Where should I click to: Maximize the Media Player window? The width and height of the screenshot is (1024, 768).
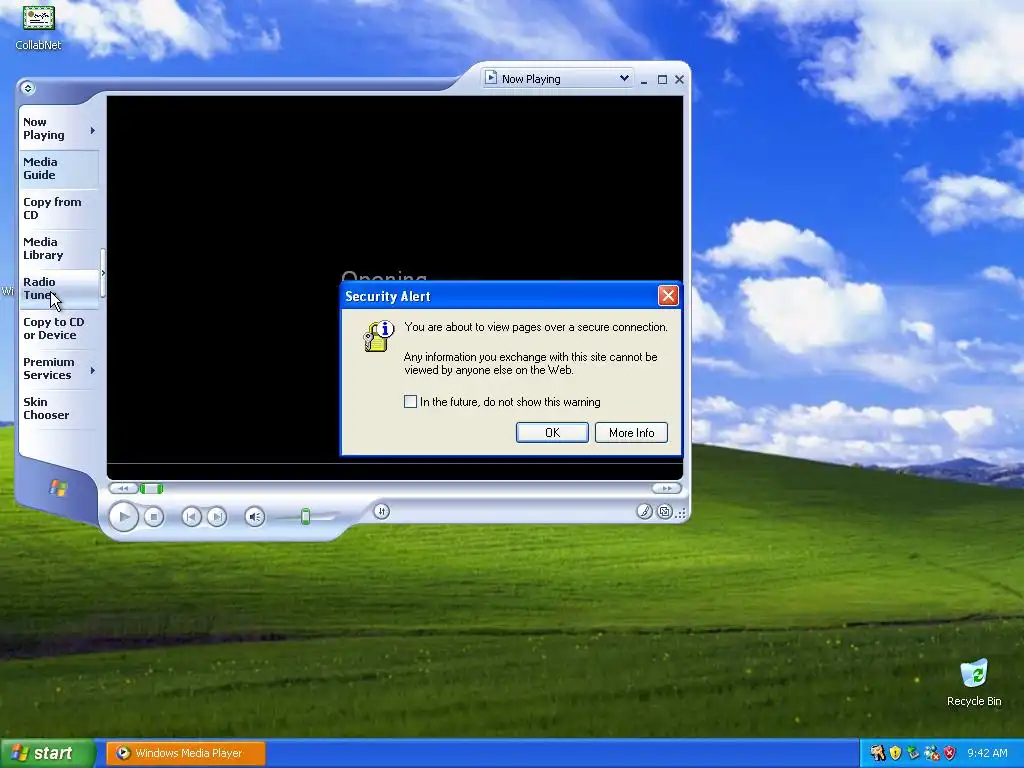click(662, 80)
